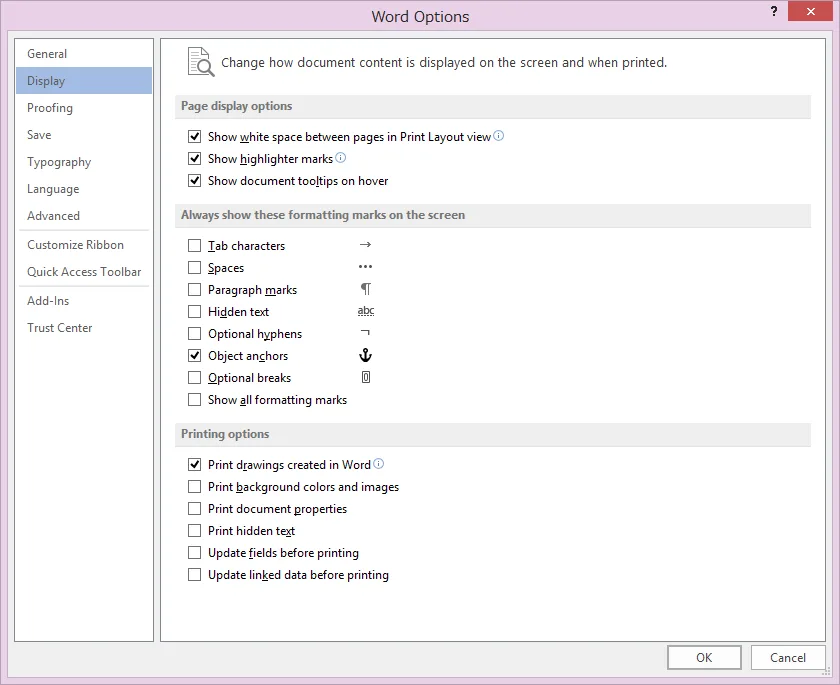840x685 pixels.
Task: Uncheck Object anchors checkbox
Action: pyautogui.click(x=194, y=356)
